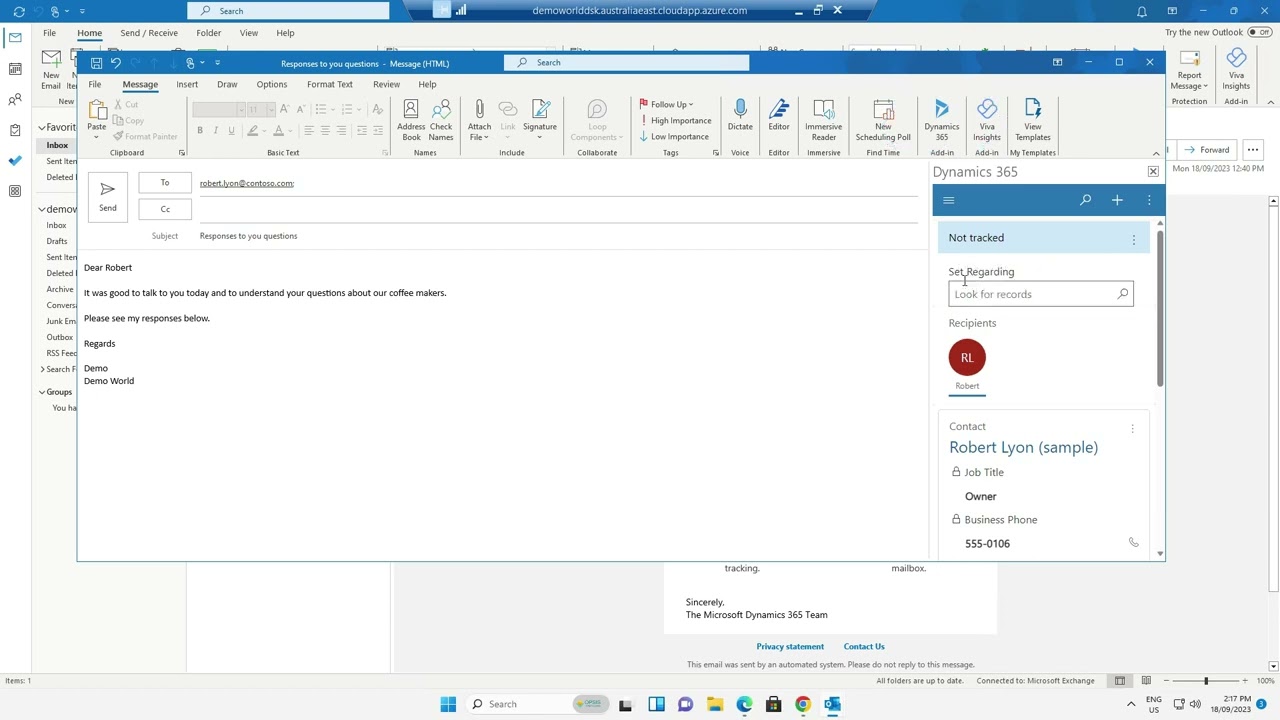Viewport: 1280px width, 720px height.
Task: Click the To recipient button
Action: (165, 183)
